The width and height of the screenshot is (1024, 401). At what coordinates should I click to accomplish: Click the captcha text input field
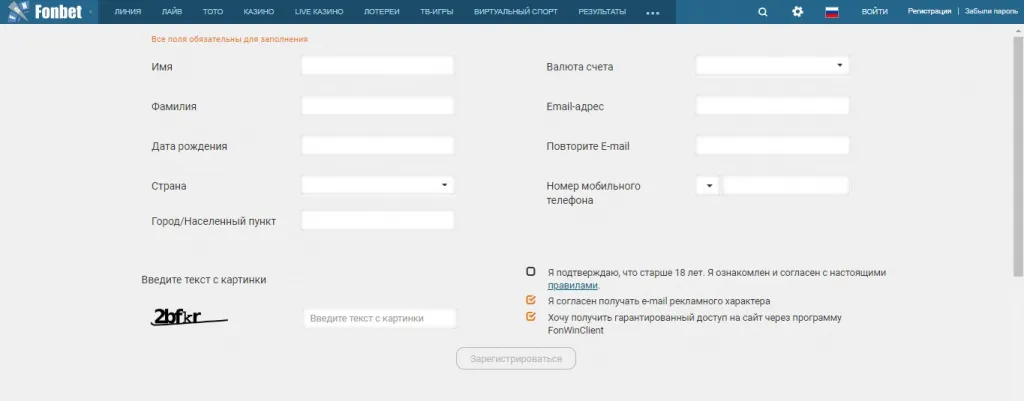coord(380,318)
